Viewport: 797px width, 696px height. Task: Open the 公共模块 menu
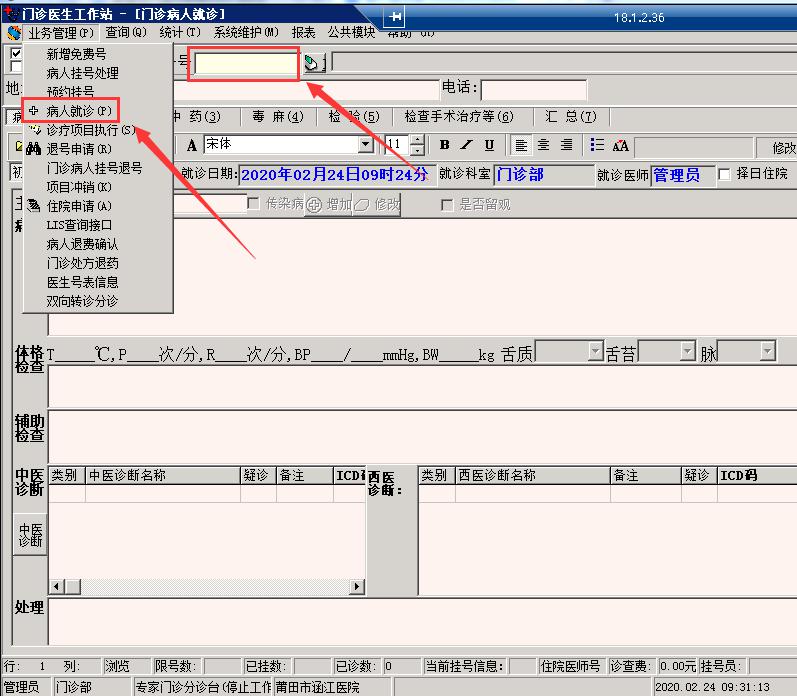click(x=351, y=33)
